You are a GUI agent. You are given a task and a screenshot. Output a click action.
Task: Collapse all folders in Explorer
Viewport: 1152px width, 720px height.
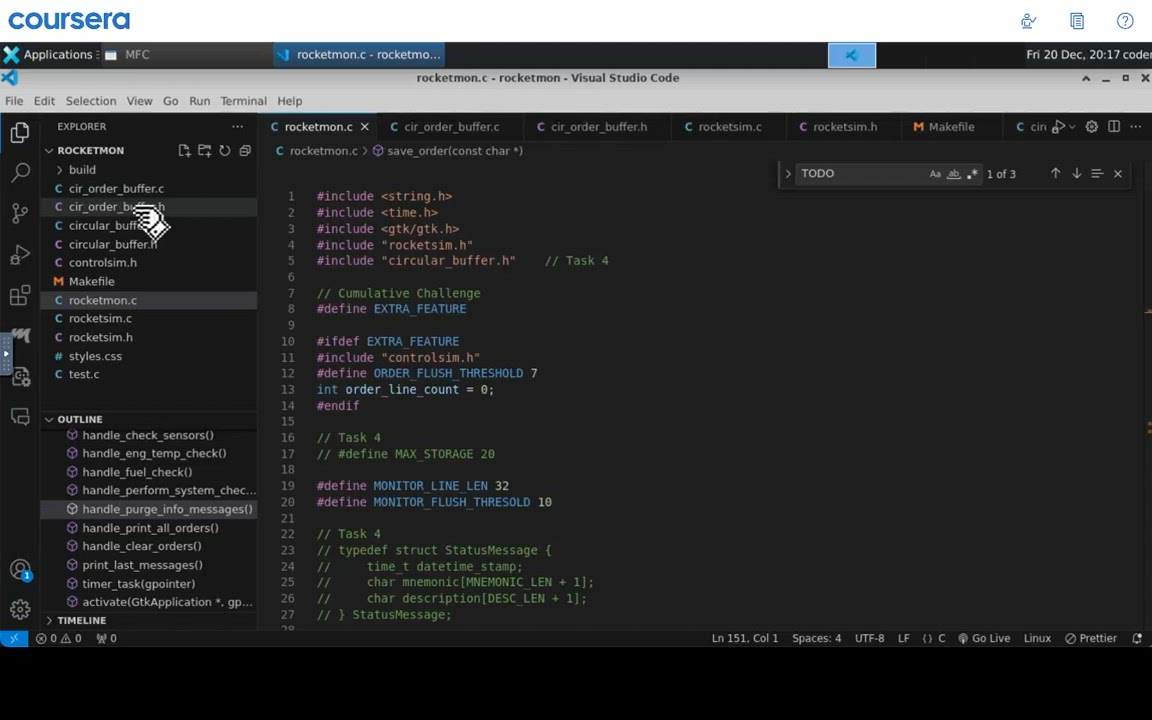pyautogui.click(x=245, y=151)
